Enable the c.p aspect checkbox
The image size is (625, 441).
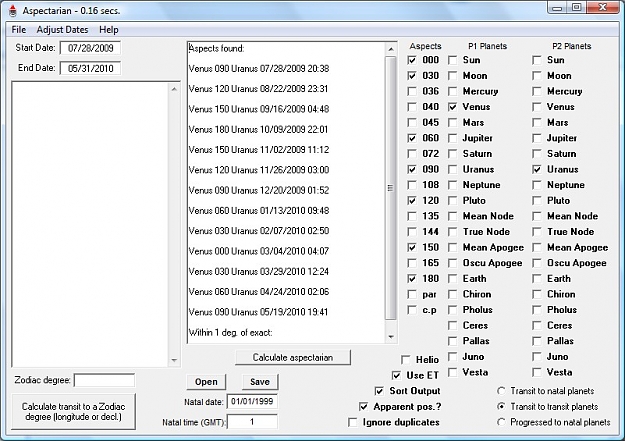point(412,310)
